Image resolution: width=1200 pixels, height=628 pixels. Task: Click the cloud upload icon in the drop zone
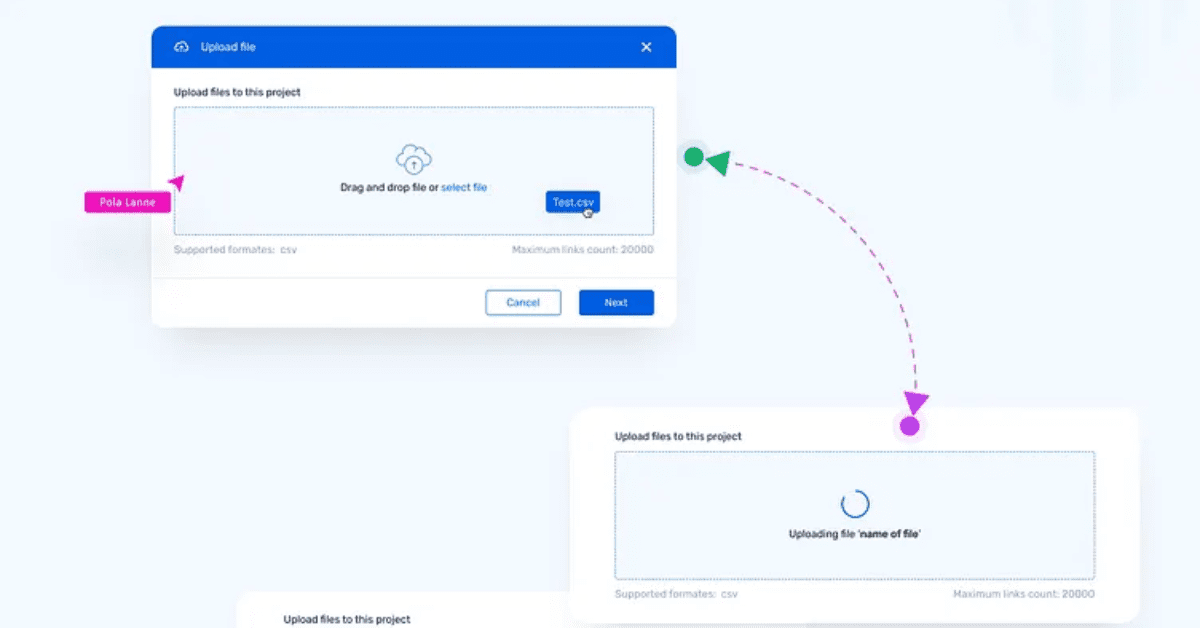(413, 159)
